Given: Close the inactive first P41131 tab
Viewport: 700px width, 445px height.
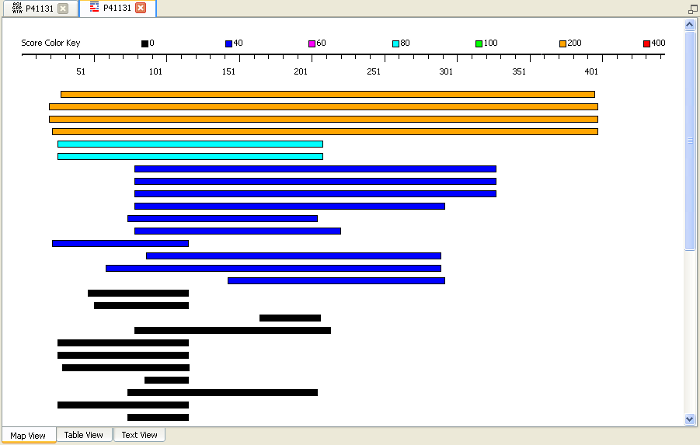Looking at the screenshot, I should point(63,8).
